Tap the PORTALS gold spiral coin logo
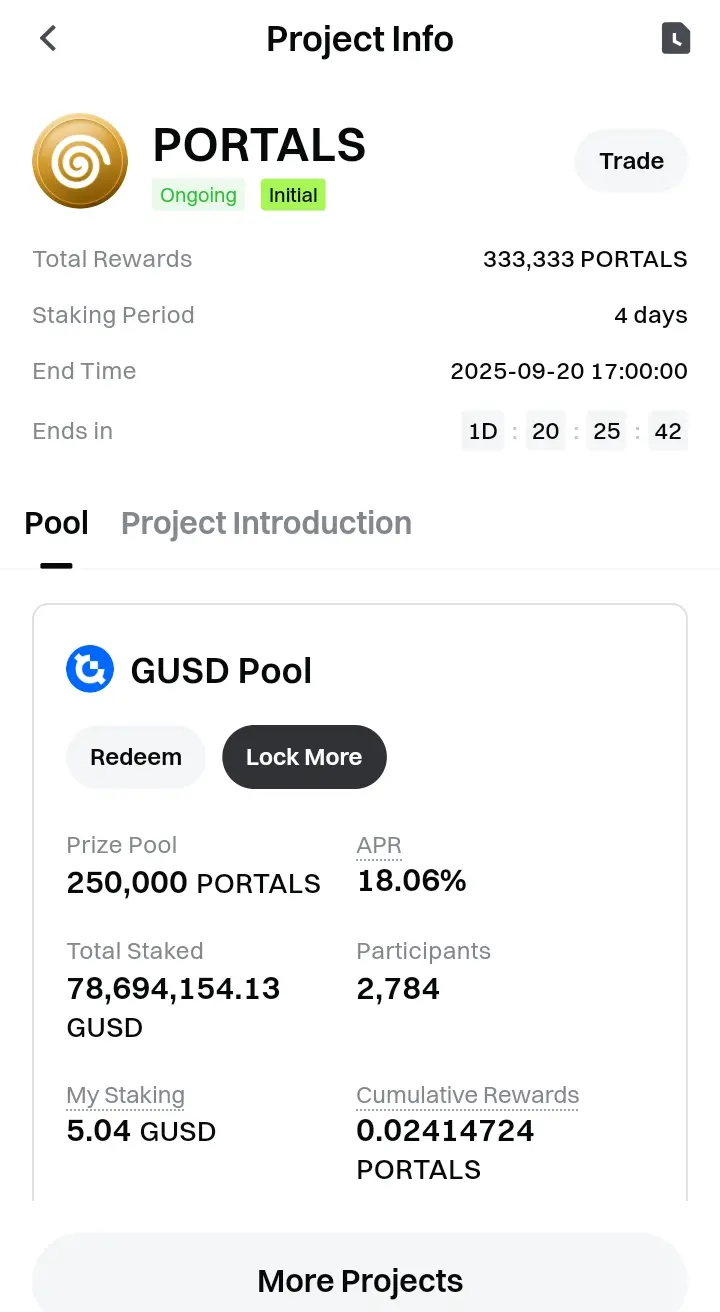The height and width of the screenshot is (1312, 720). coord(80,161)
